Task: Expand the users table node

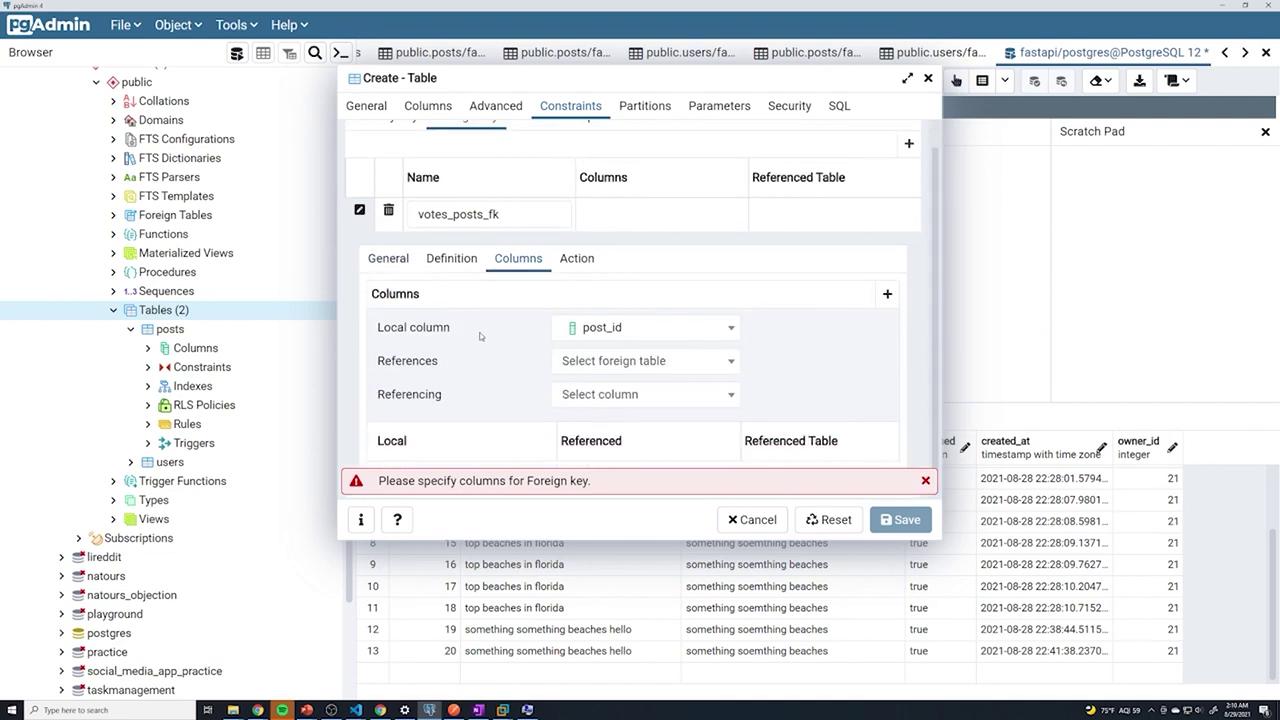Action: click(131, 462)
